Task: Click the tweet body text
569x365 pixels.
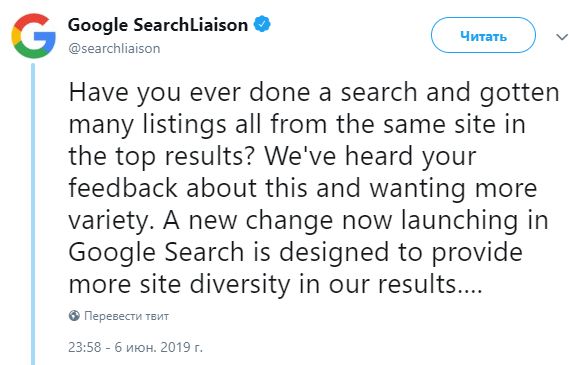Action: pyautogui.click(x=314, y=188)
